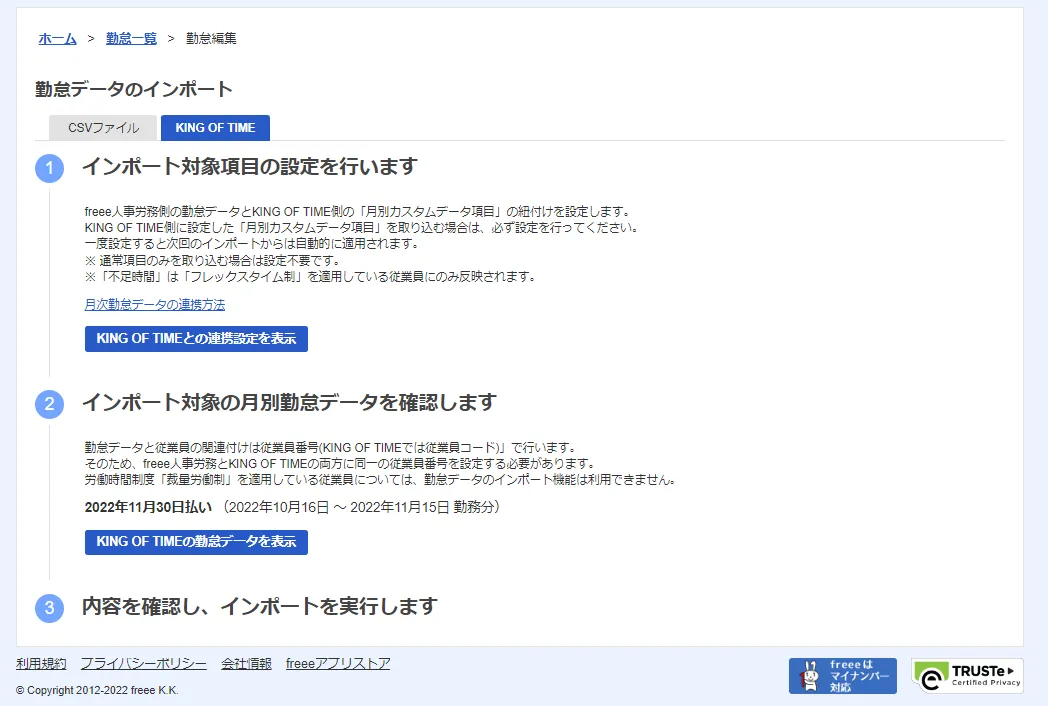Click the Copyright 2012-2022 freee K.K. text
This screenshot has width=1048, height=706.
(98, 691)
